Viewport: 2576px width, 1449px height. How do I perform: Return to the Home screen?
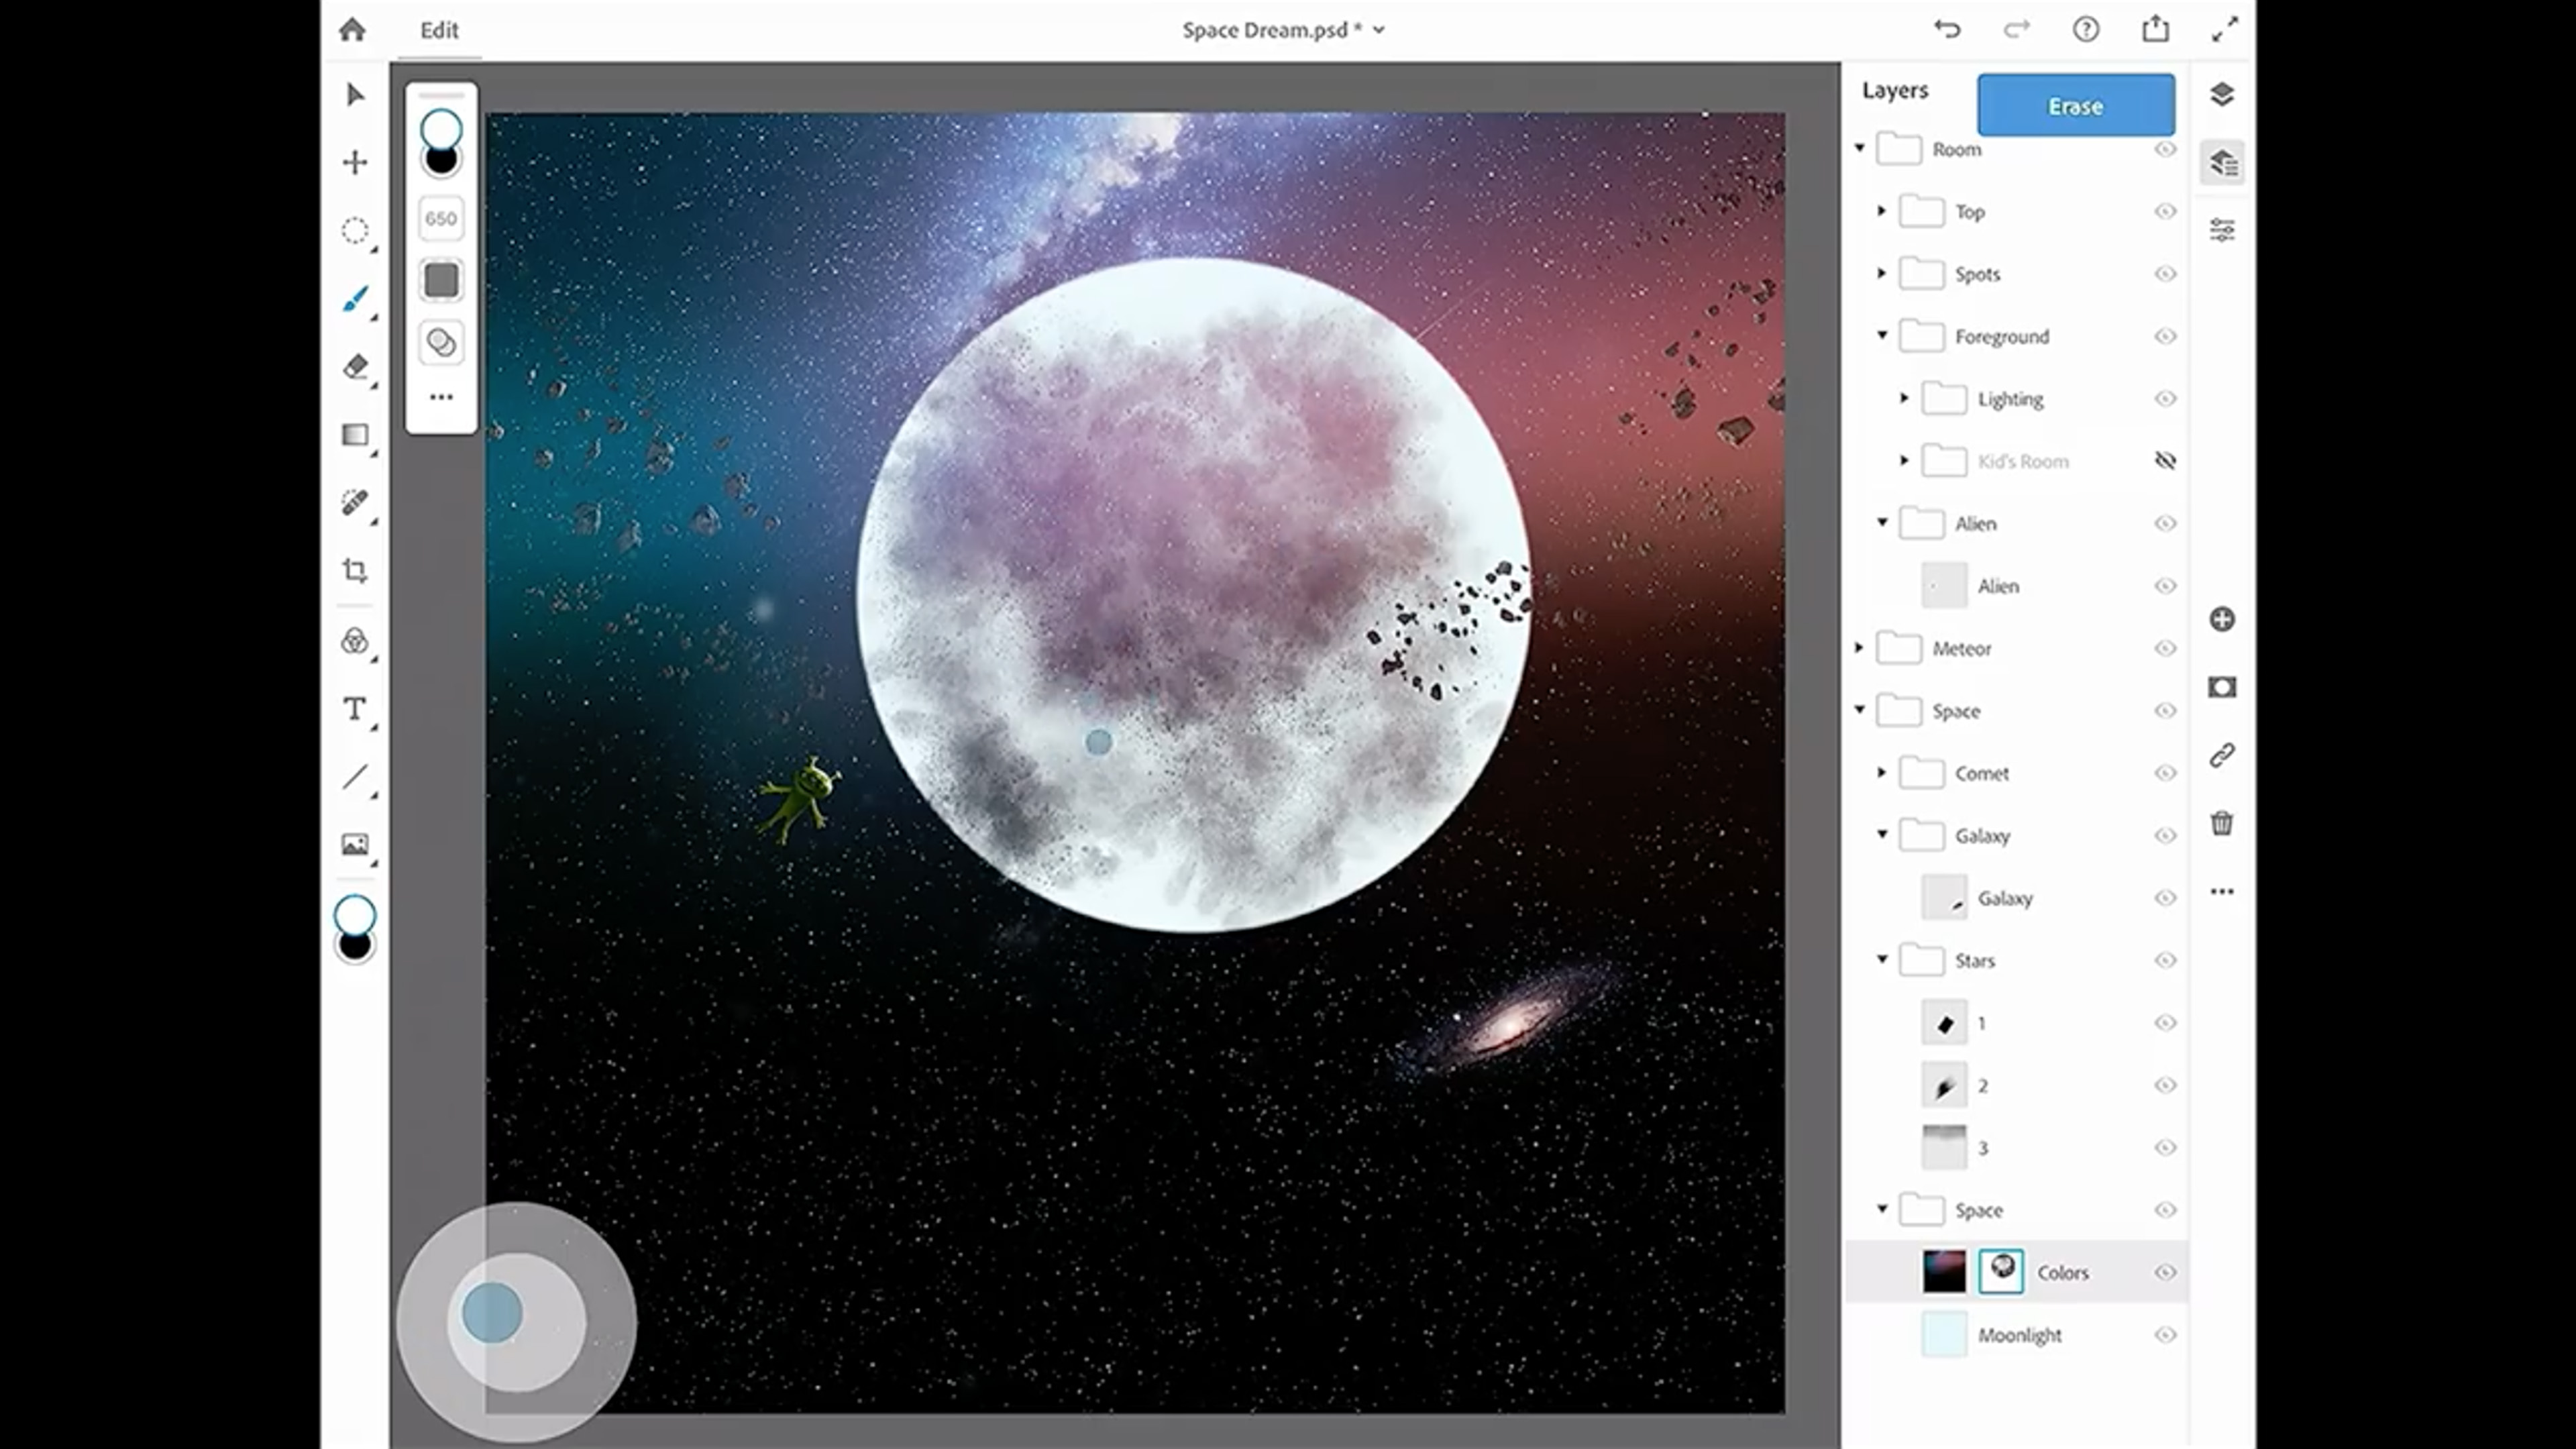point(352,30)
